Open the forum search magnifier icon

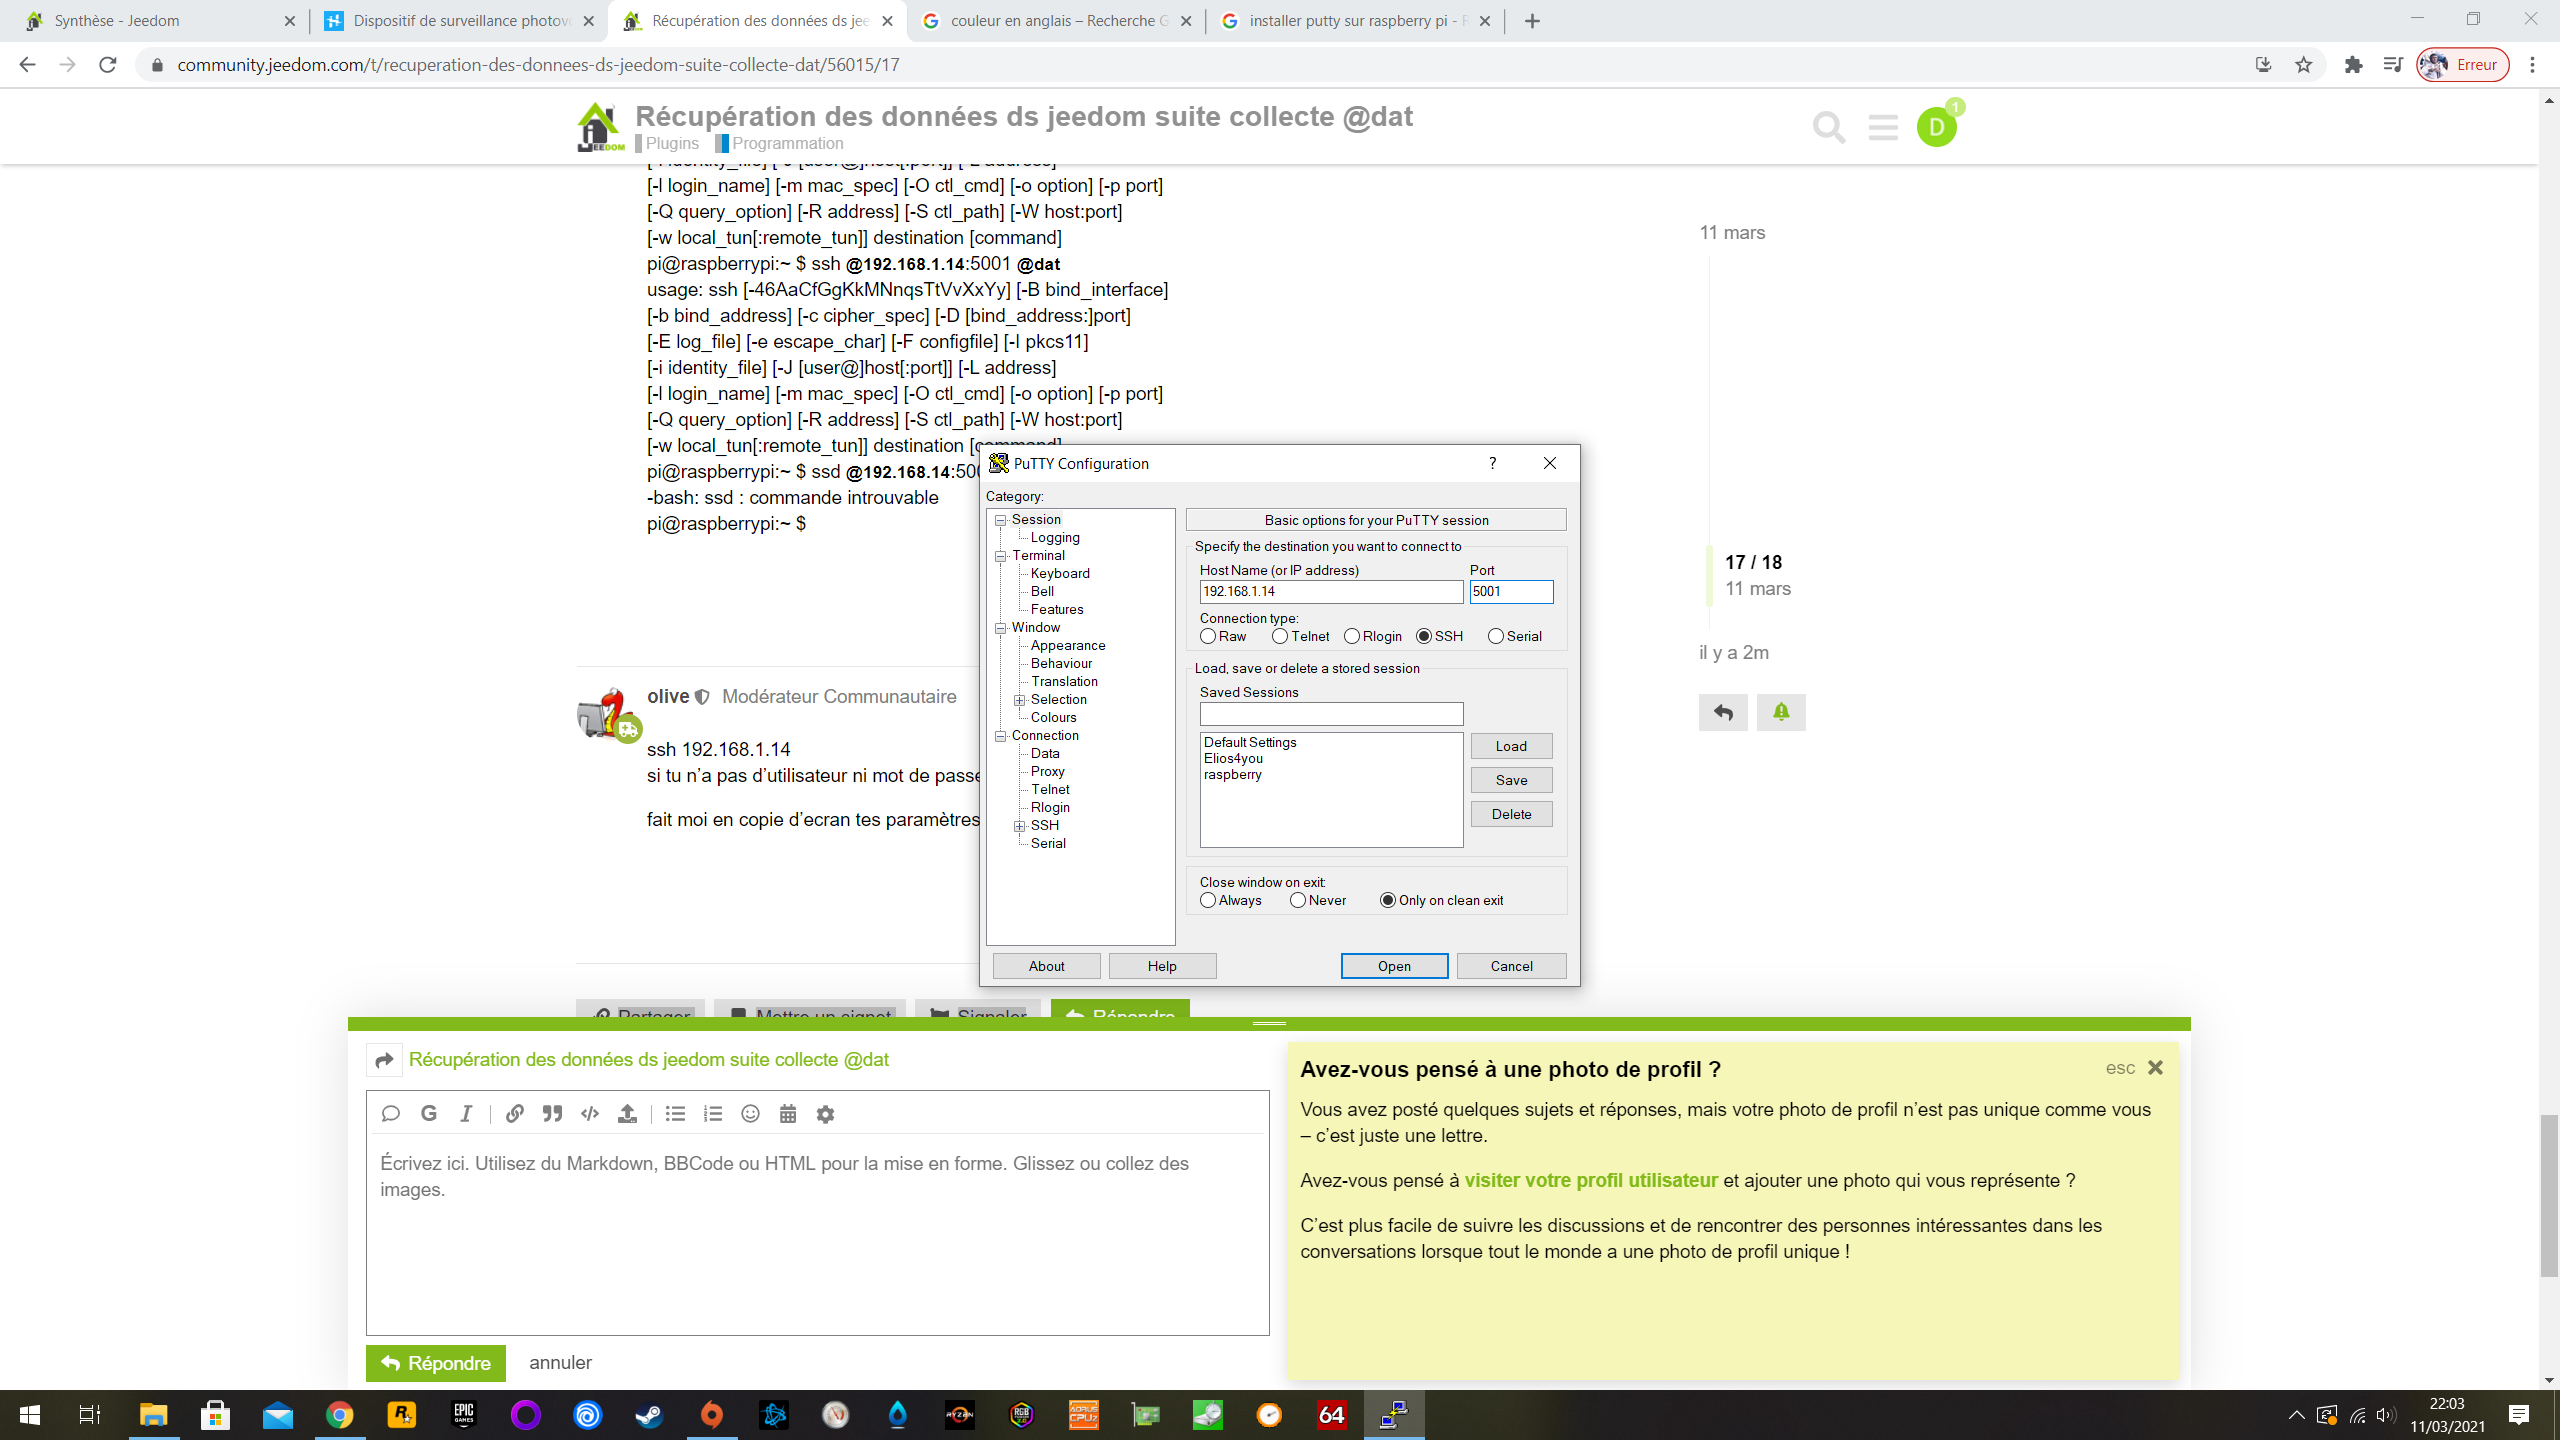(1829, 127)
